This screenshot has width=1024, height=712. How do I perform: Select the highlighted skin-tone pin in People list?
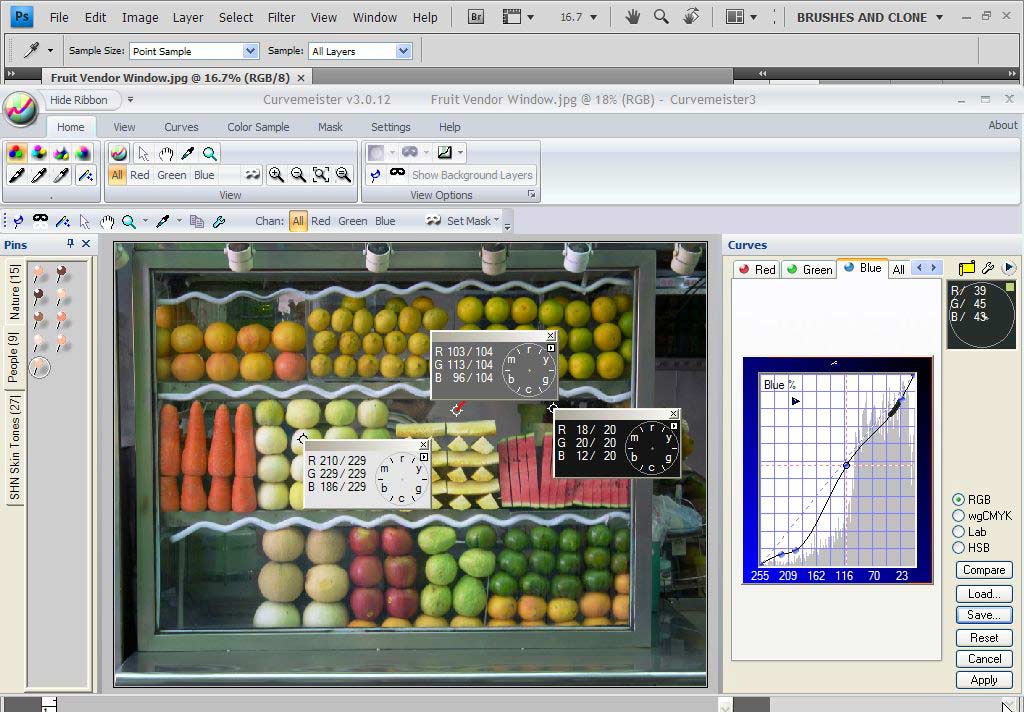[x=40, y=366]
